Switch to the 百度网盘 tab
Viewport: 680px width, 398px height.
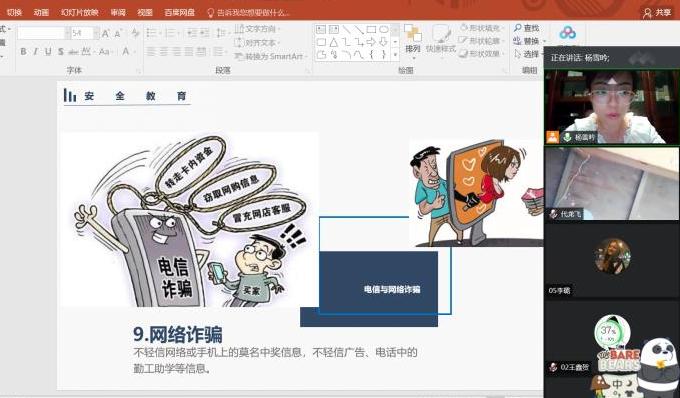(180, 12)
